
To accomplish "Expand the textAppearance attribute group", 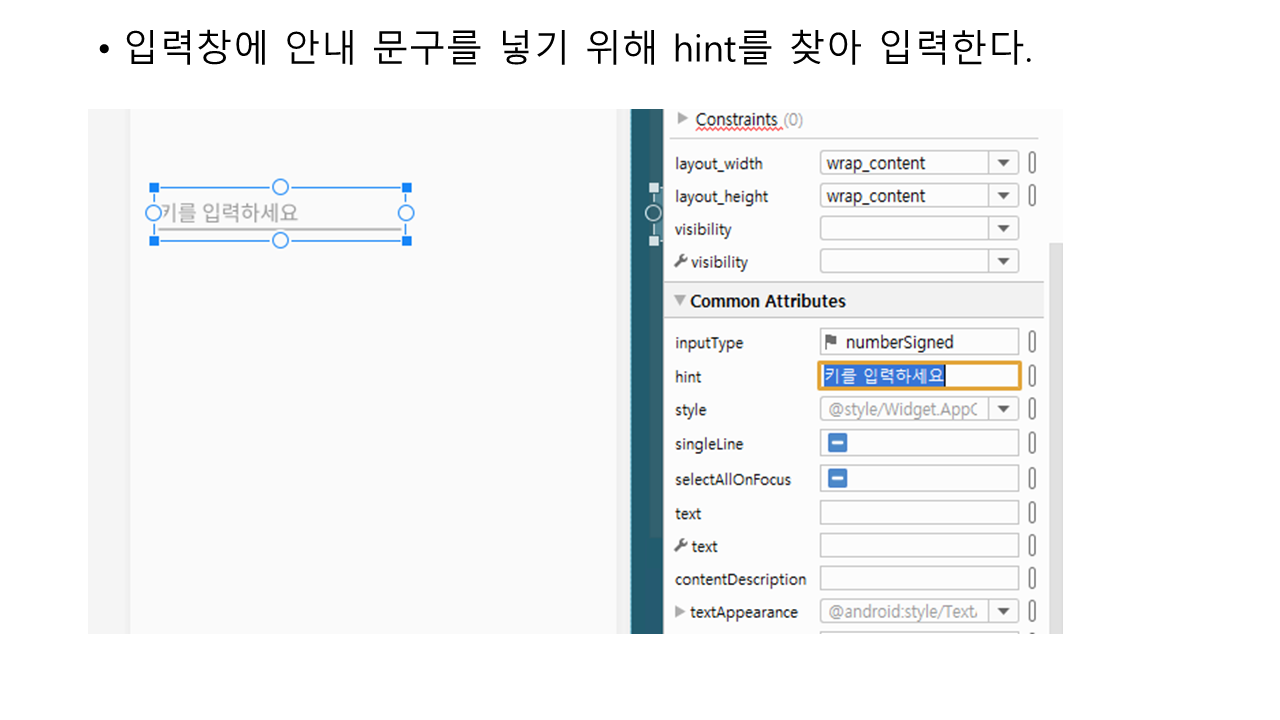I will [x=680, y=611].
